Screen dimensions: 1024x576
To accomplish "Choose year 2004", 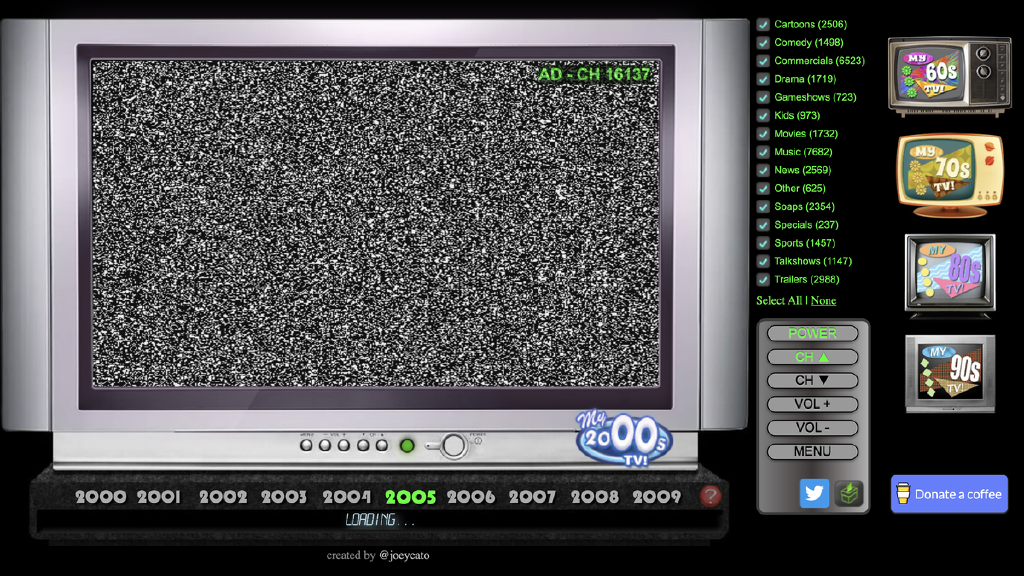I will (347, 497).
